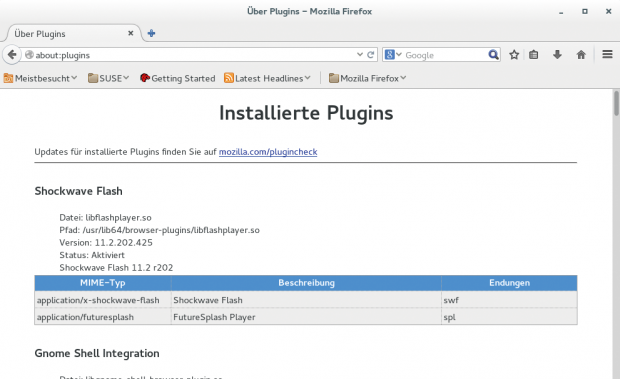Click the Shockwave Flash section heading
The image size is (620, 379).
(x=78, y=191)
